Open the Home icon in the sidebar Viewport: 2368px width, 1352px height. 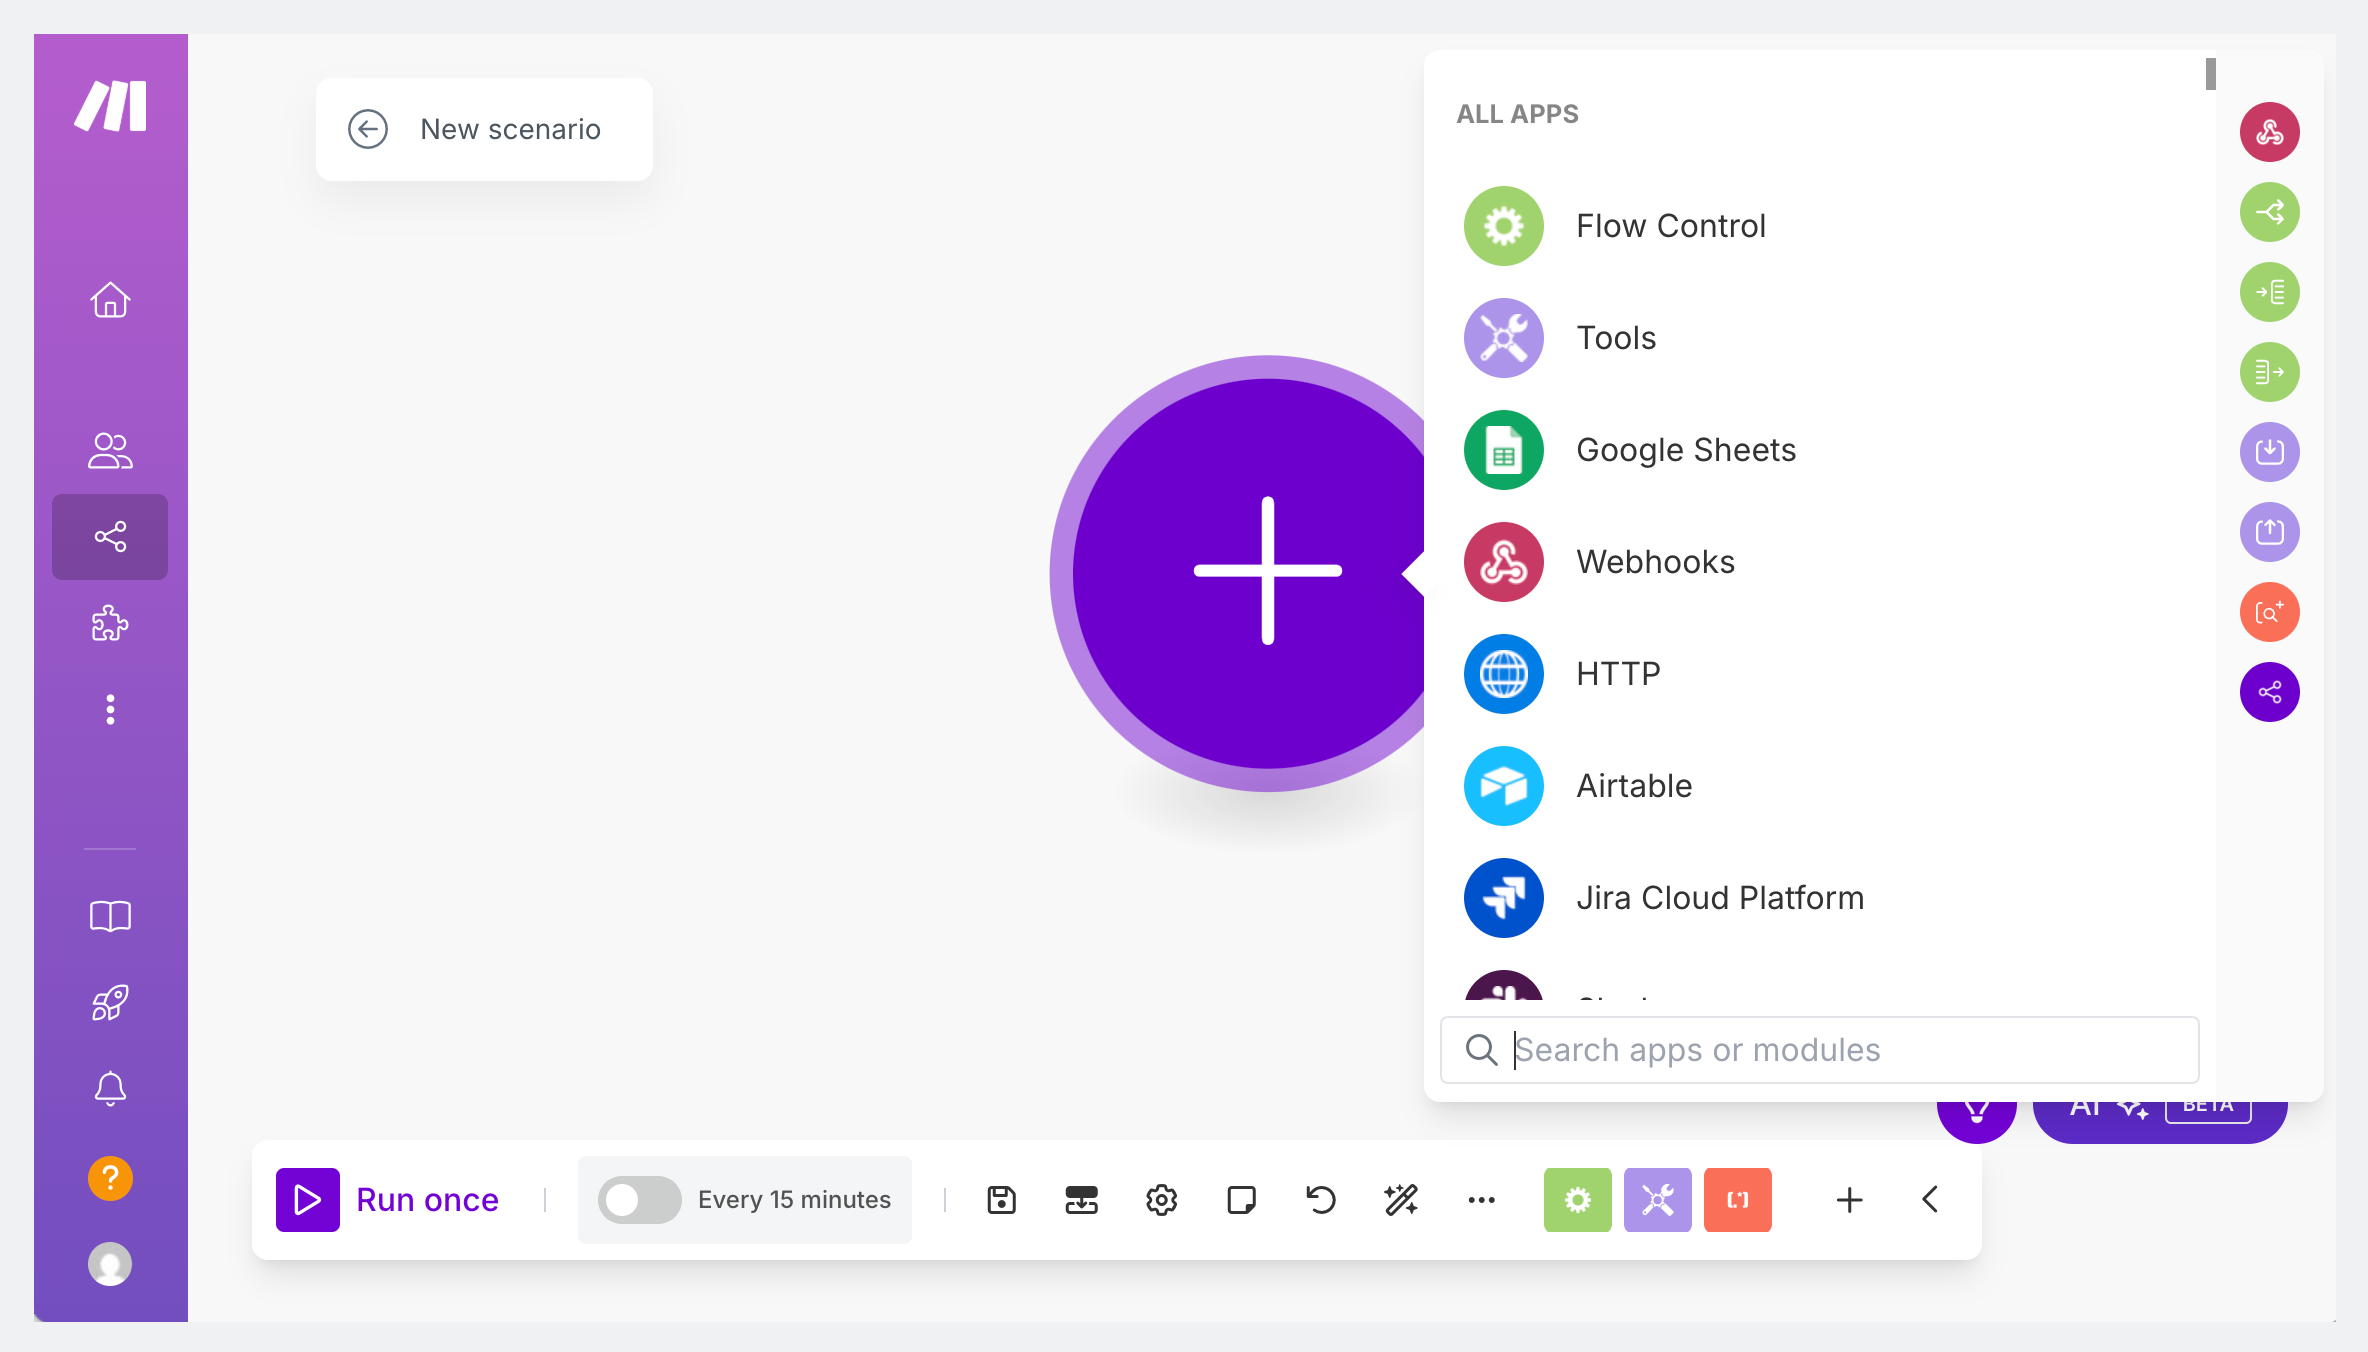tap(110, 299)
